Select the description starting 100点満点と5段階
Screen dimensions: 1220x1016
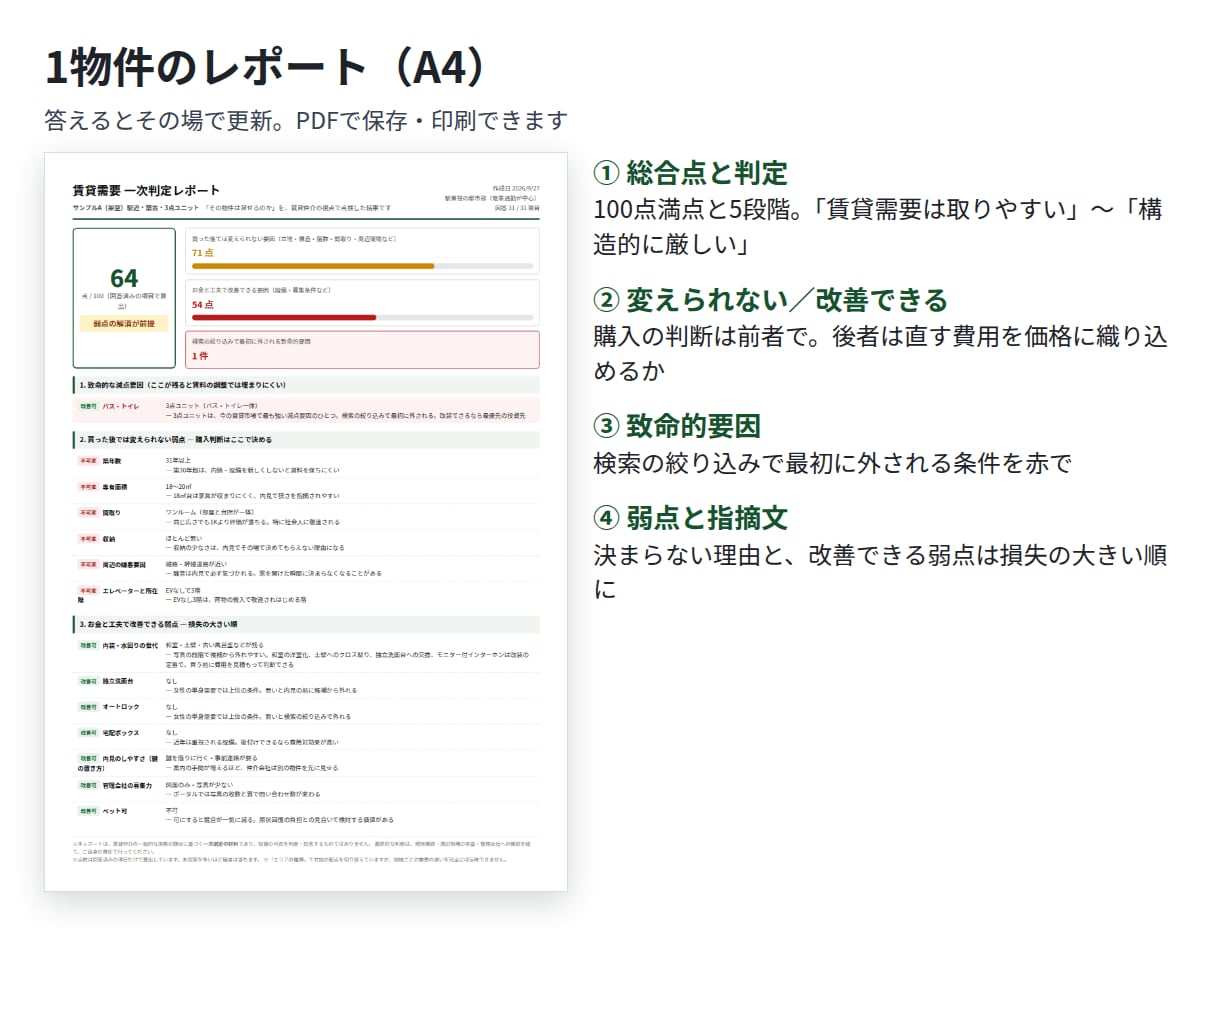point(877,227)
